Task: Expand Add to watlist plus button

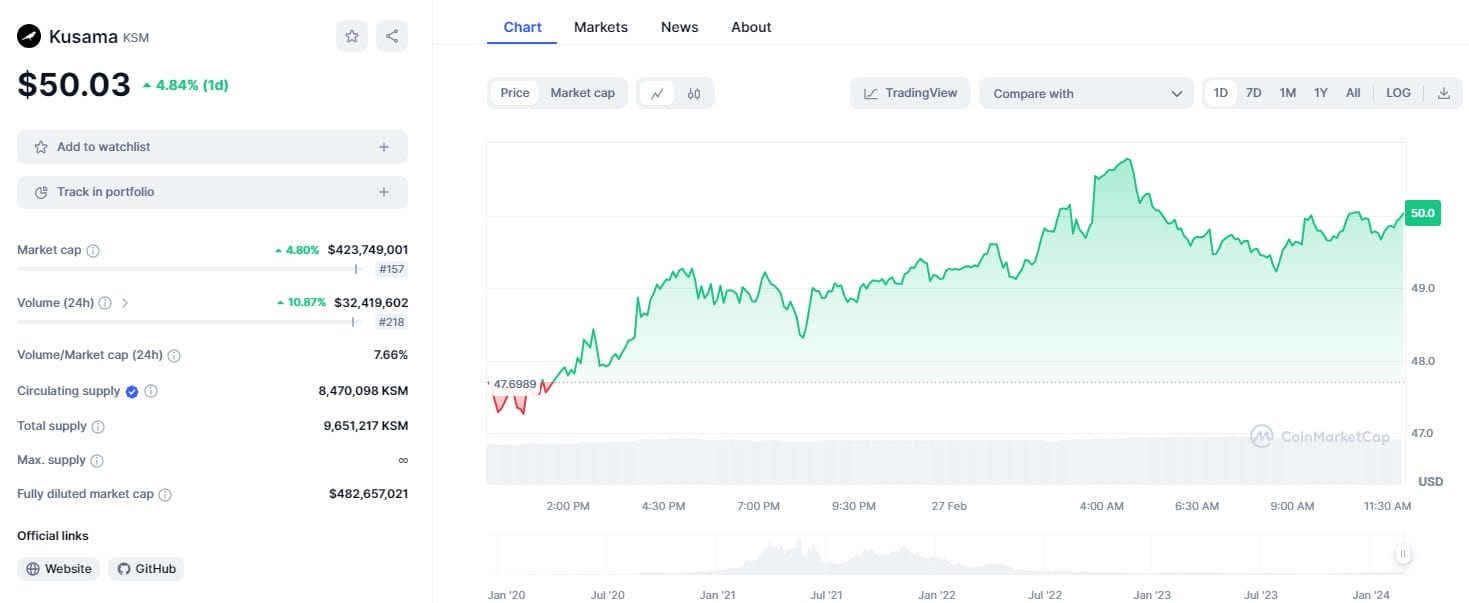Action: coord(384,147)
